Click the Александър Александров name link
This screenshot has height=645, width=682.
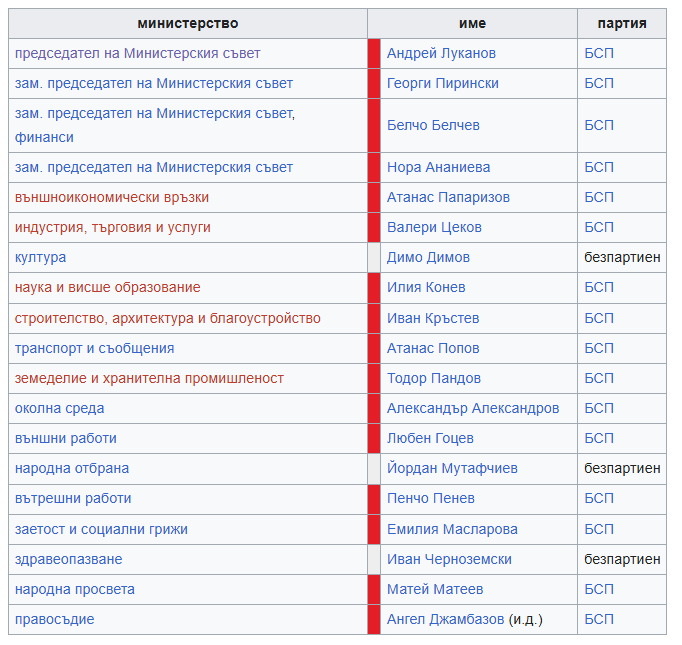pos(473,408)
